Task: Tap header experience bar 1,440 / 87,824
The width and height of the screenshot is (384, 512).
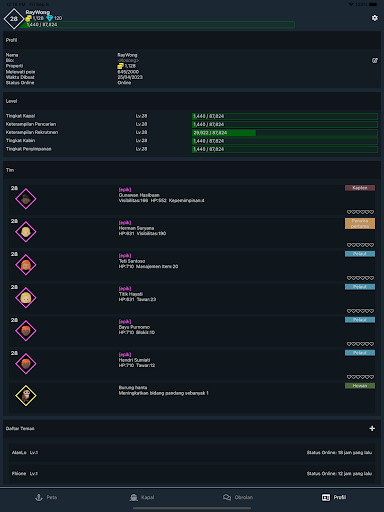Action: (157, 25)
